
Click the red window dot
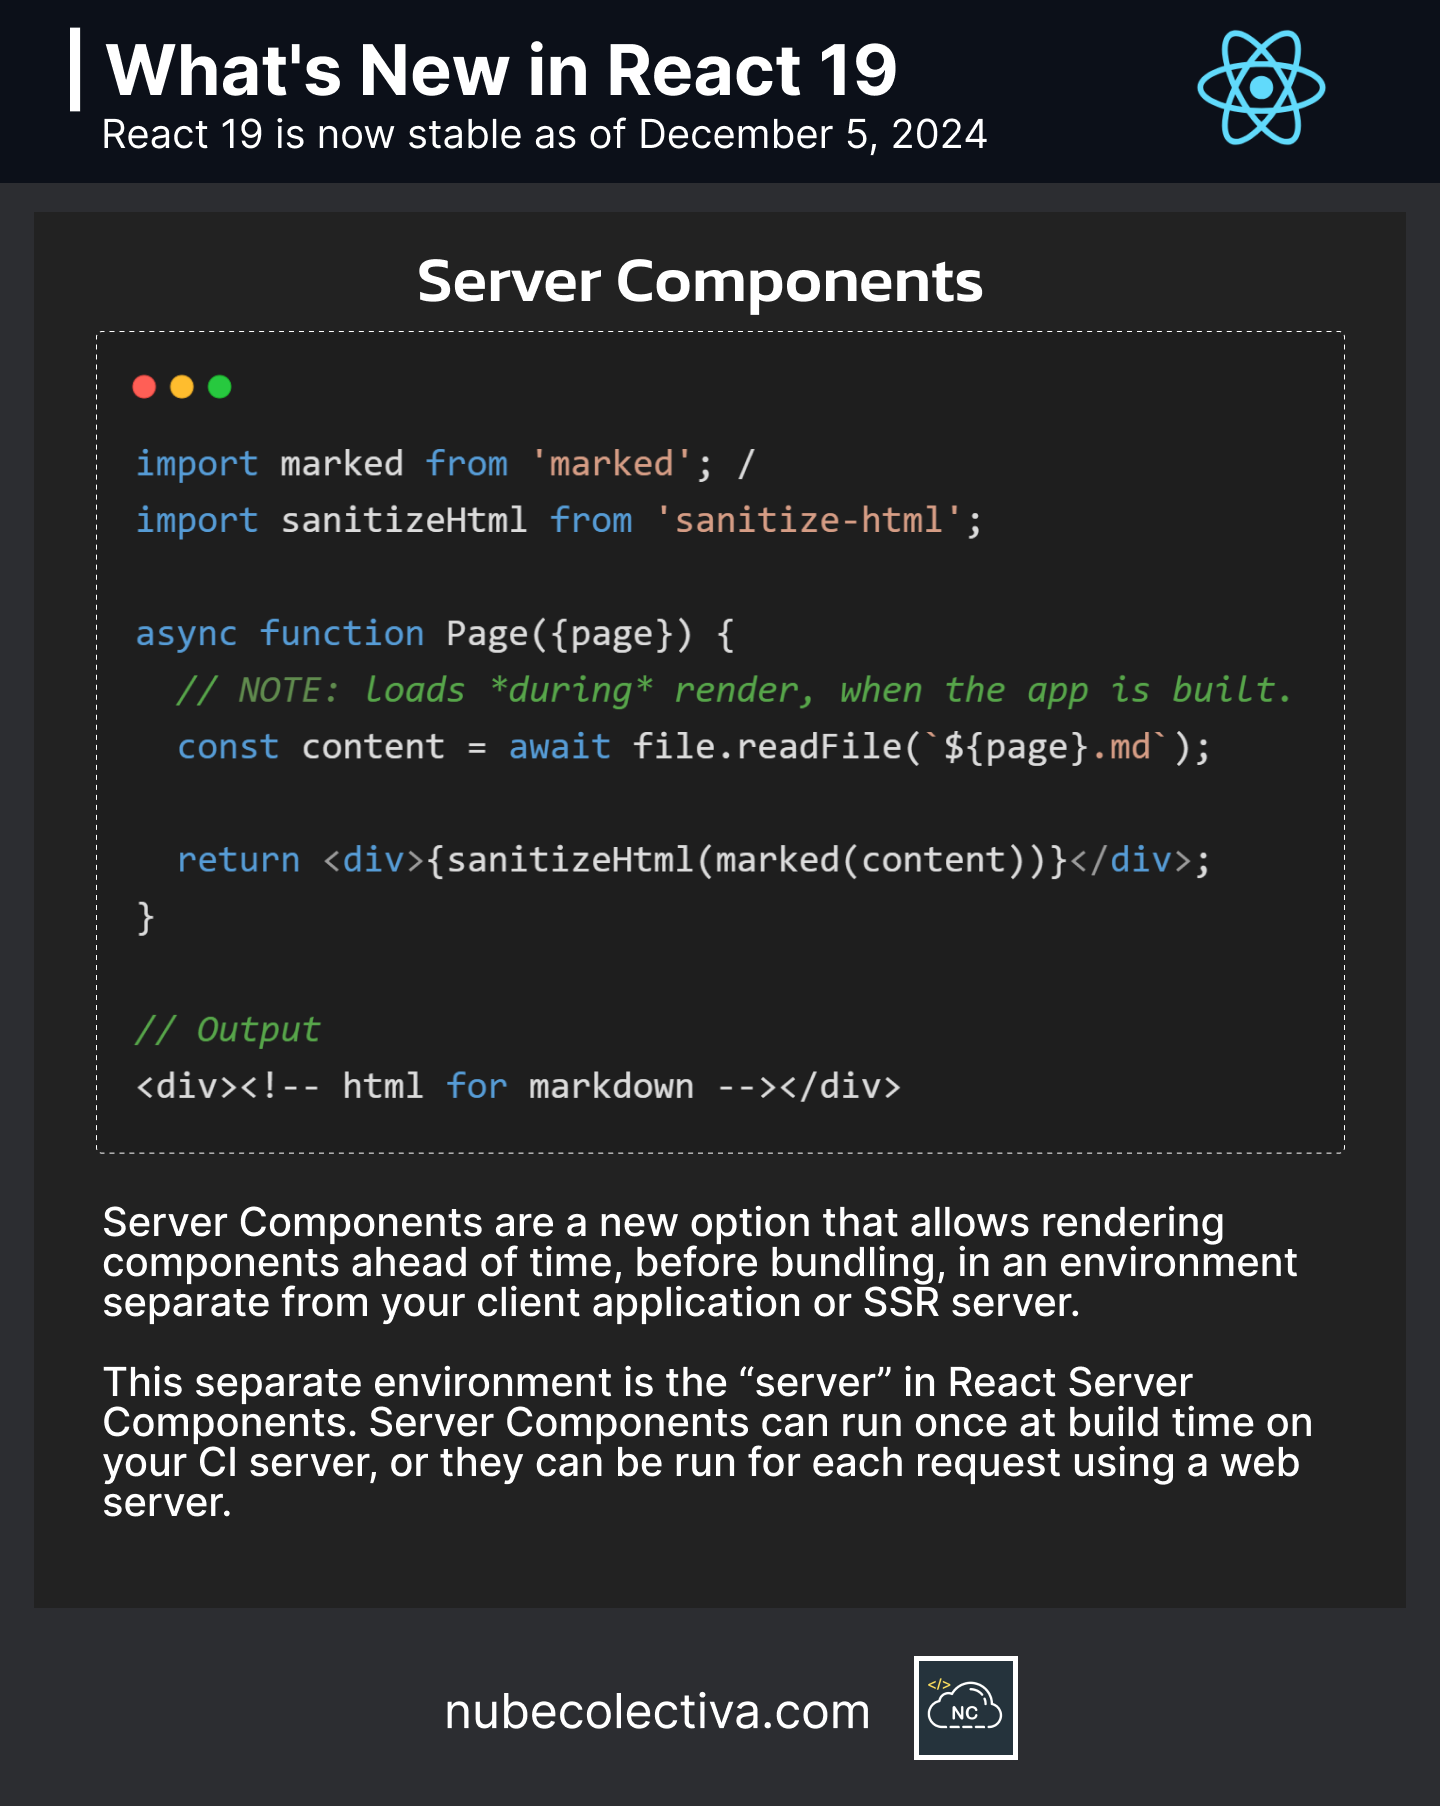pyautogui.click(x=144, y=387)
